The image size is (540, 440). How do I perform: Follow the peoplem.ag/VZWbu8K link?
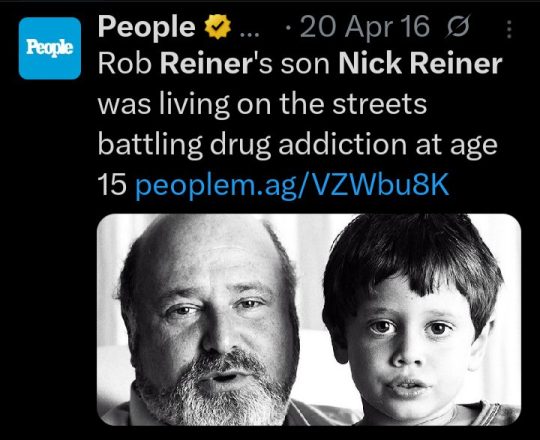(292, 185)
